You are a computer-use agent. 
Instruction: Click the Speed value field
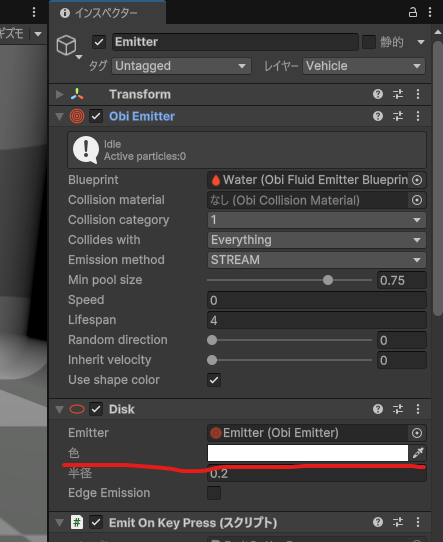[317, 300]
